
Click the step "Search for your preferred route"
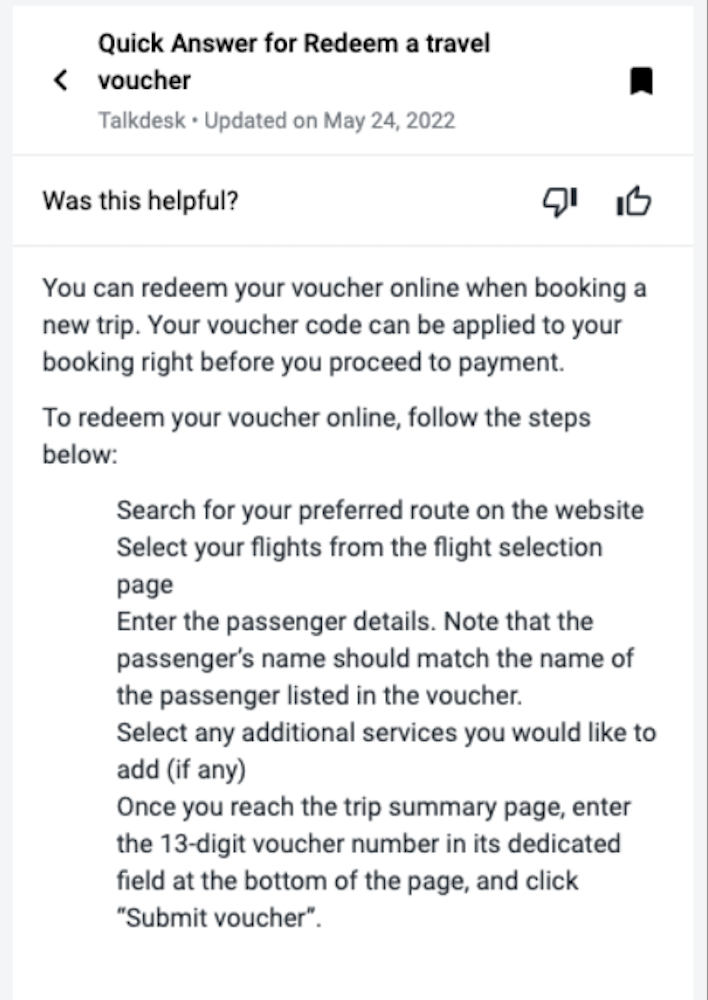pyautogui.click(x=379, y=510)
